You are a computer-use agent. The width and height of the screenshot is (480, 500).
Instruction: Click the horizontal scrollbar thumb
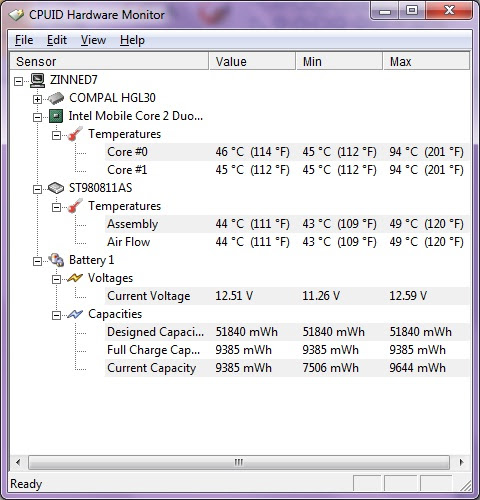coord(239,462)
